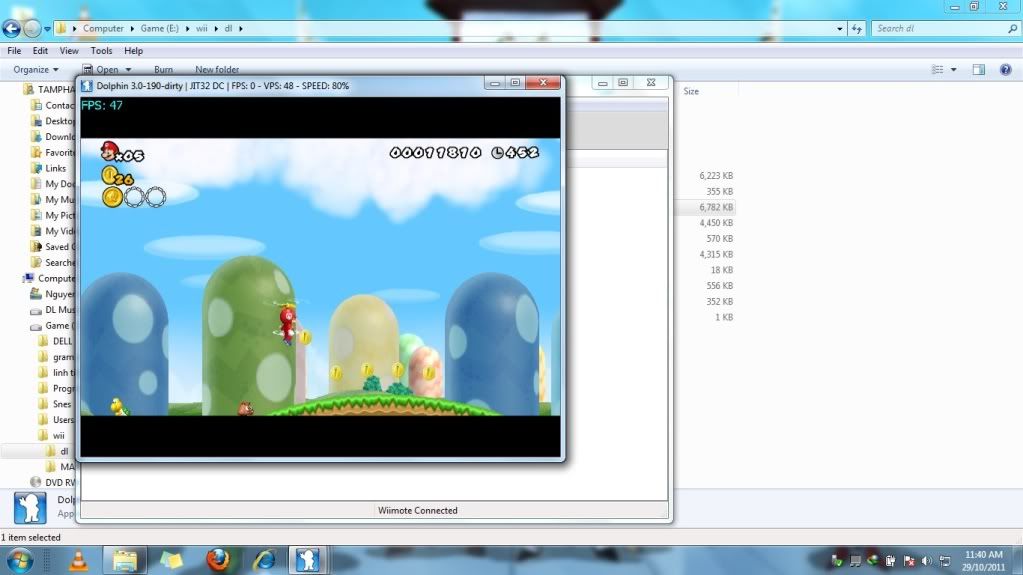Show the preview pane using its toolbar icon
1023x575 pixels.
coord(979,69)
